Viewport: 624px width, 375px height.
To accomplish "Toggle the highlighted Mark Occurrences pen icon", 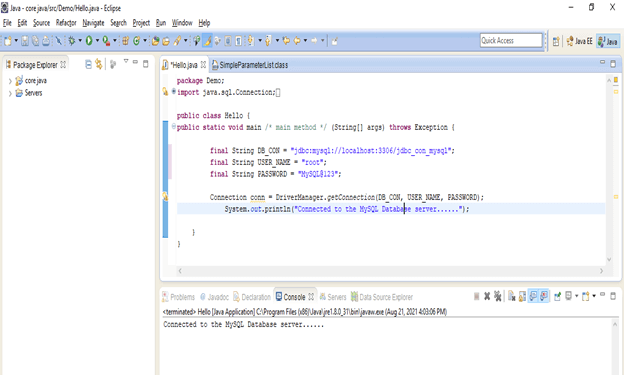I will click(207, 41).
